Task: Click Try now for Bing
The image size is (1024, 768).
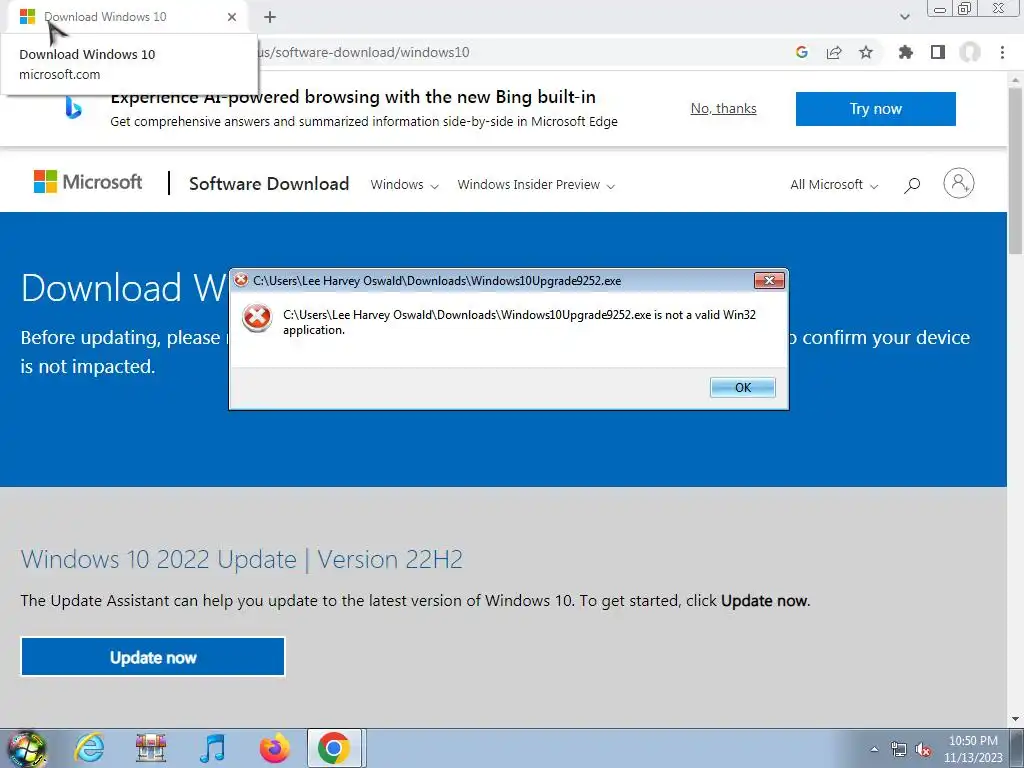Action: (x=875, y=108)
